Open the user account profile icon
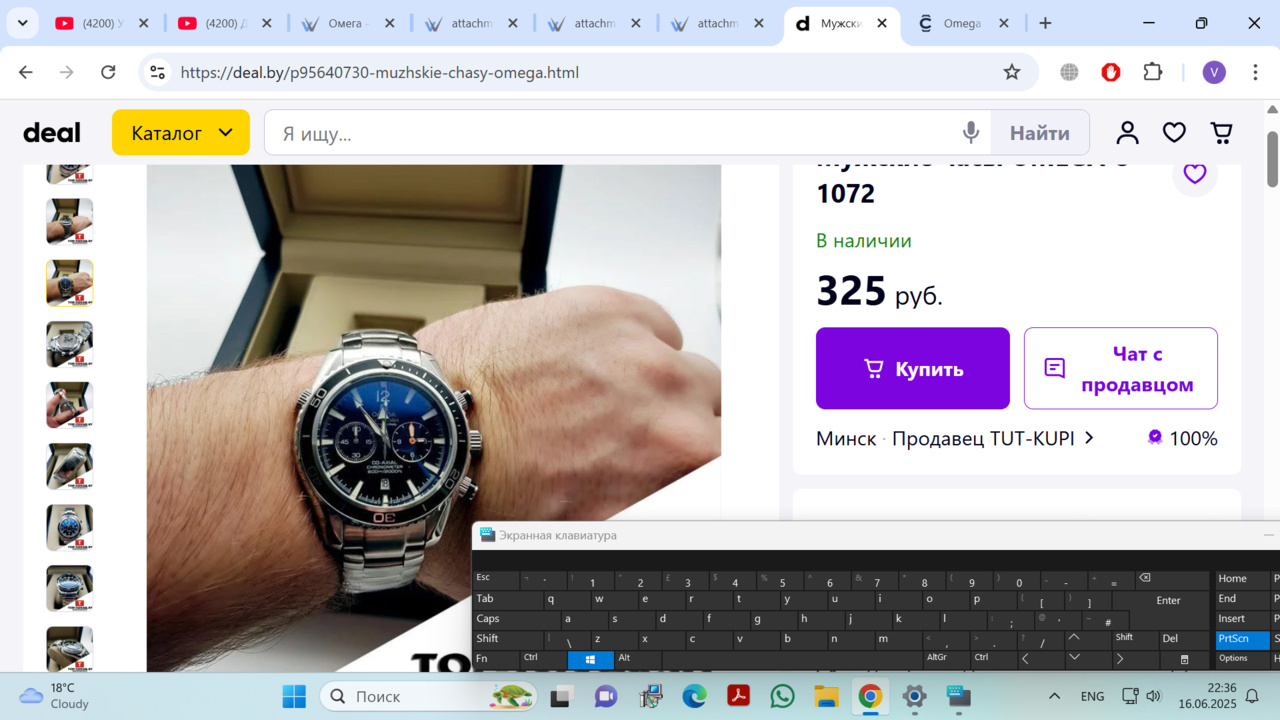 click(x=1127, y=133)
